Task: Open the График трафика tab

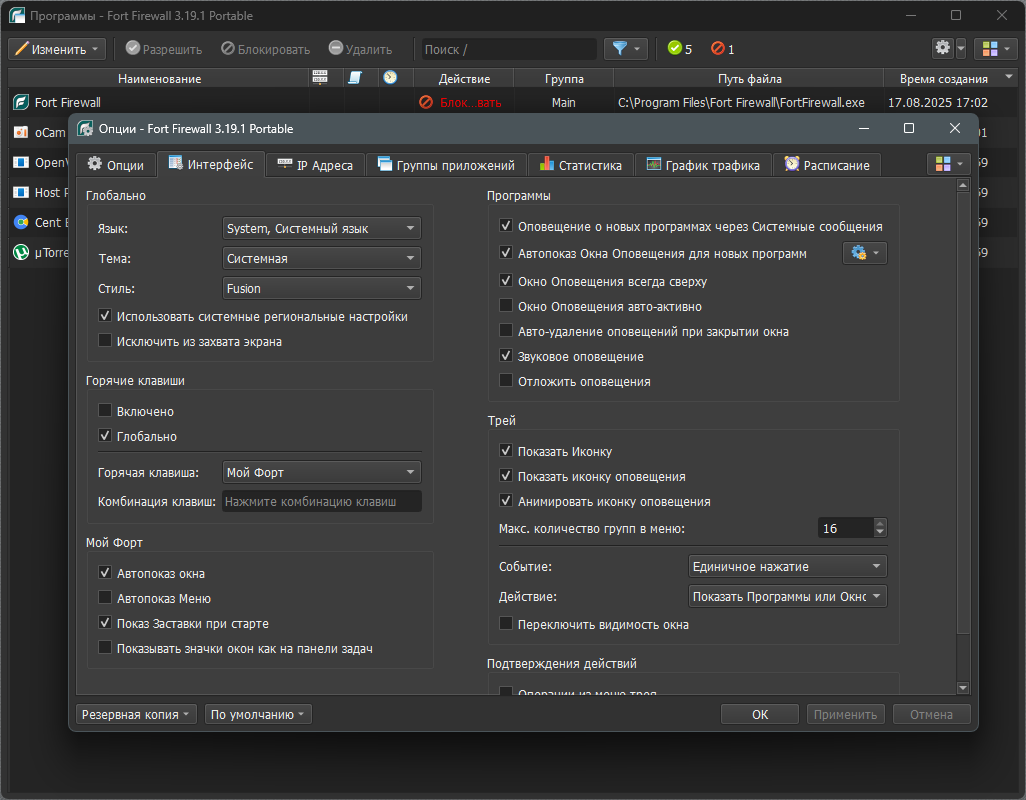Action: pyautogui.click(x=703, y=165)
